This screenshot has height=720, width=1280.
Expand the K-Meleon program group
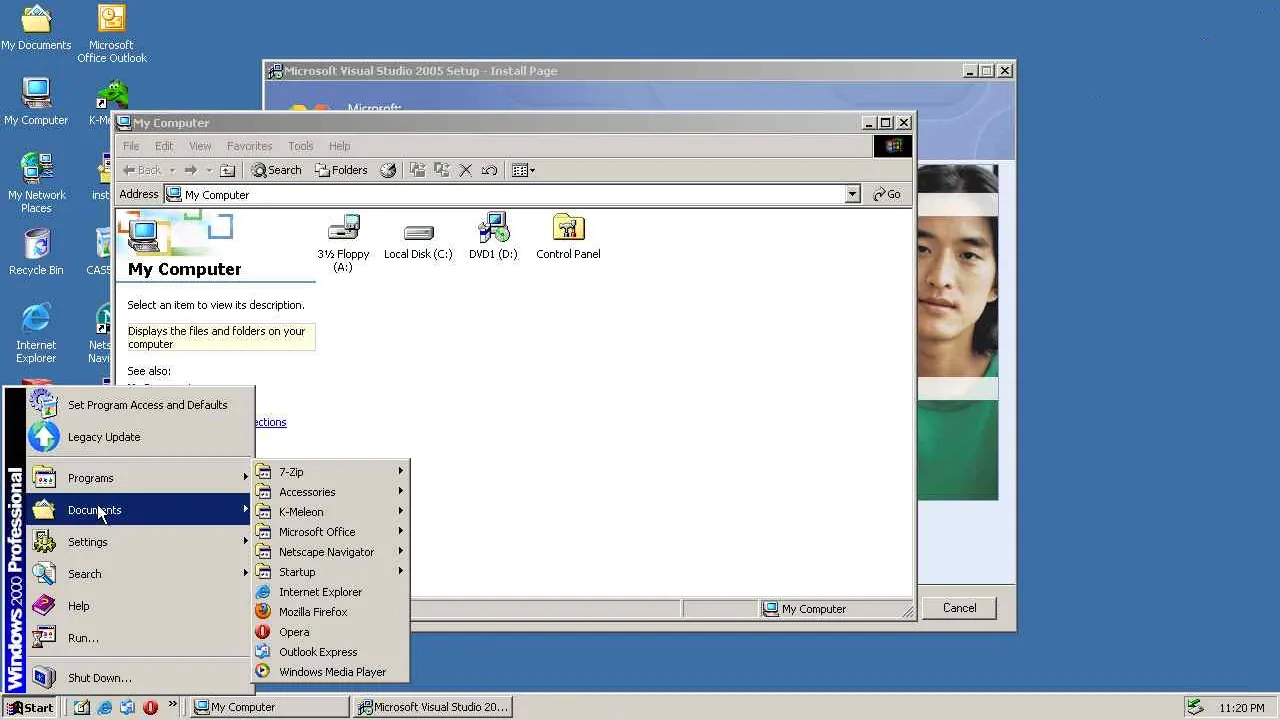pyautogui.click(x=331, y=512)
